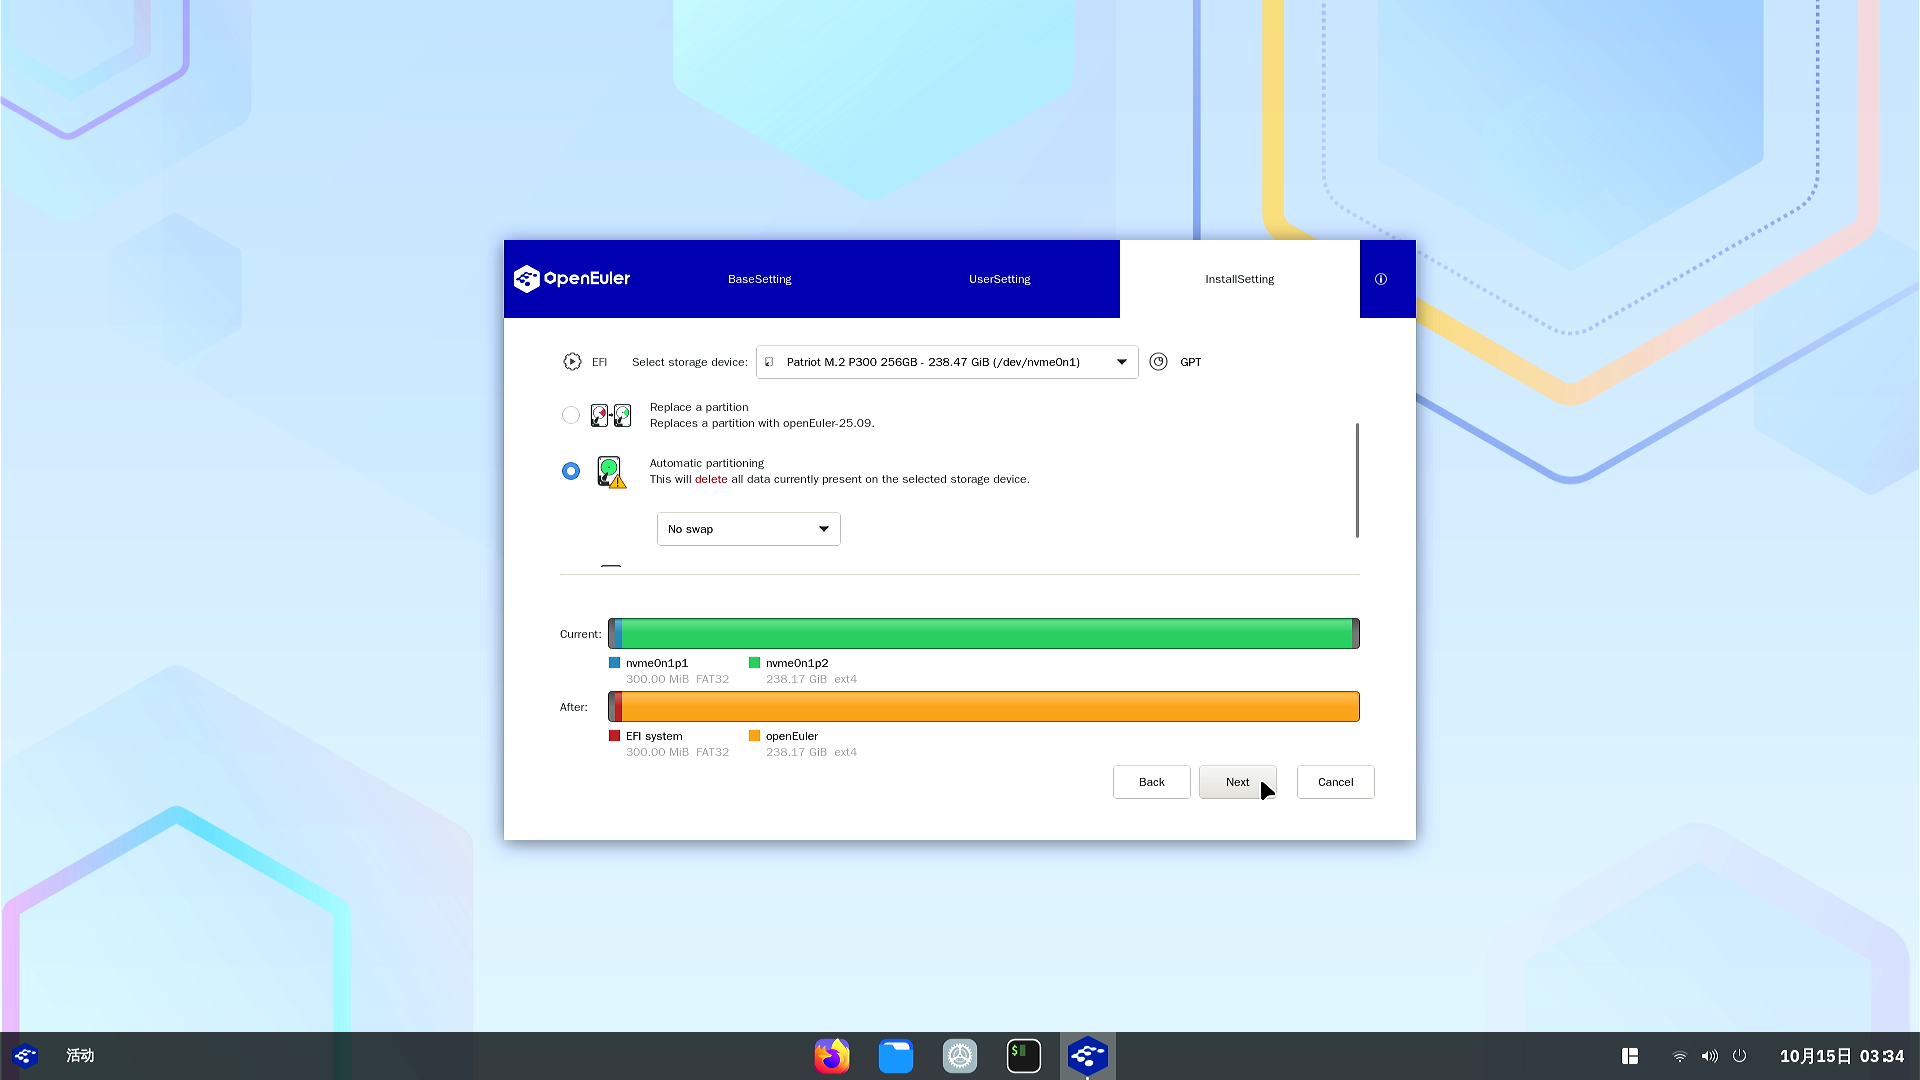Switch to the BaseSetting tab

click(759, 279)
